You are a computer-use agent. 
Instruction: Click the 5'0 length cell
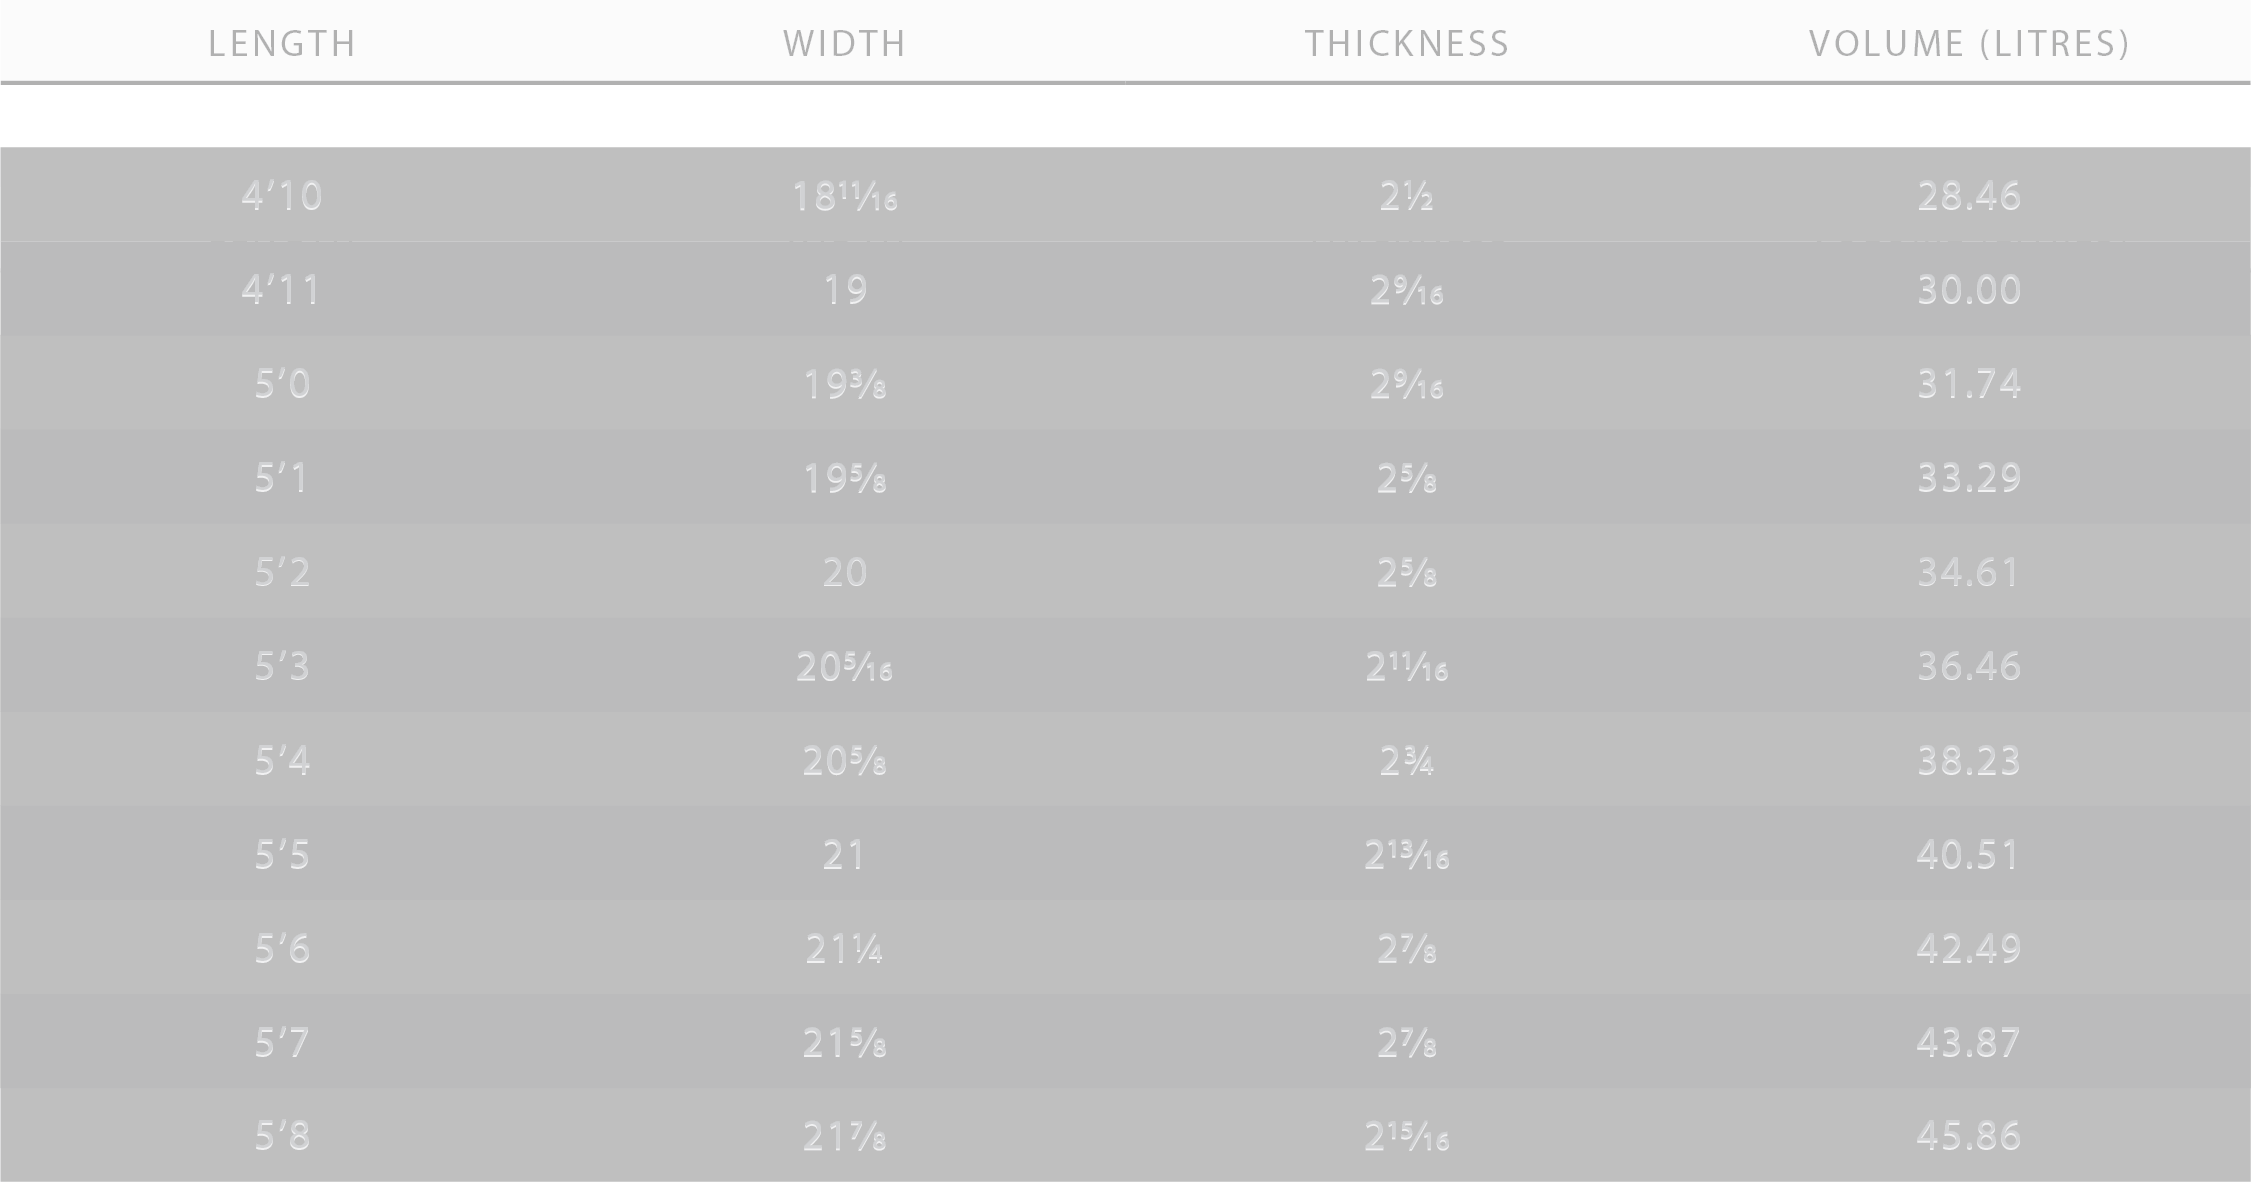point(282,384)
